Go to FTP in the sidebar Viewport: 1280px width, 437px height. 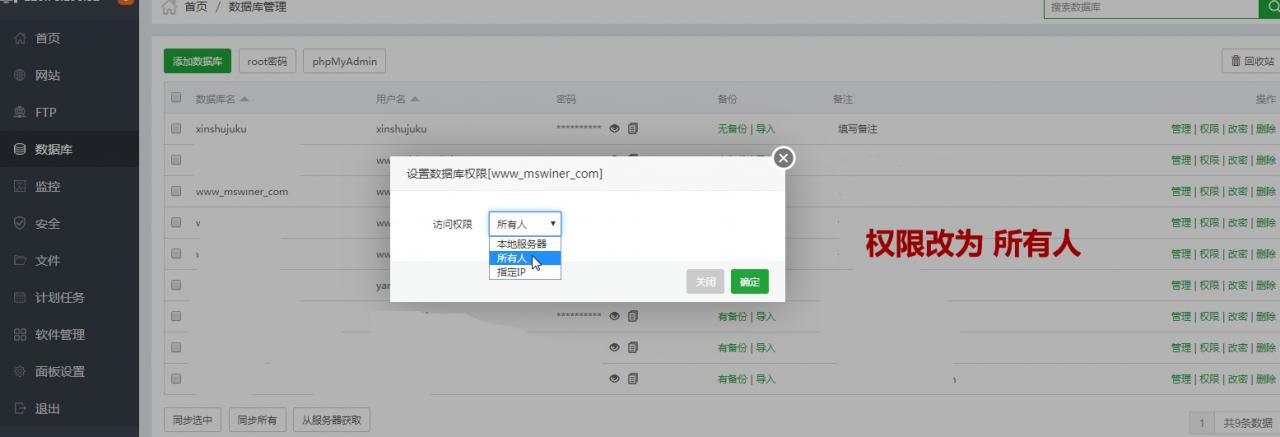(45, 113)
